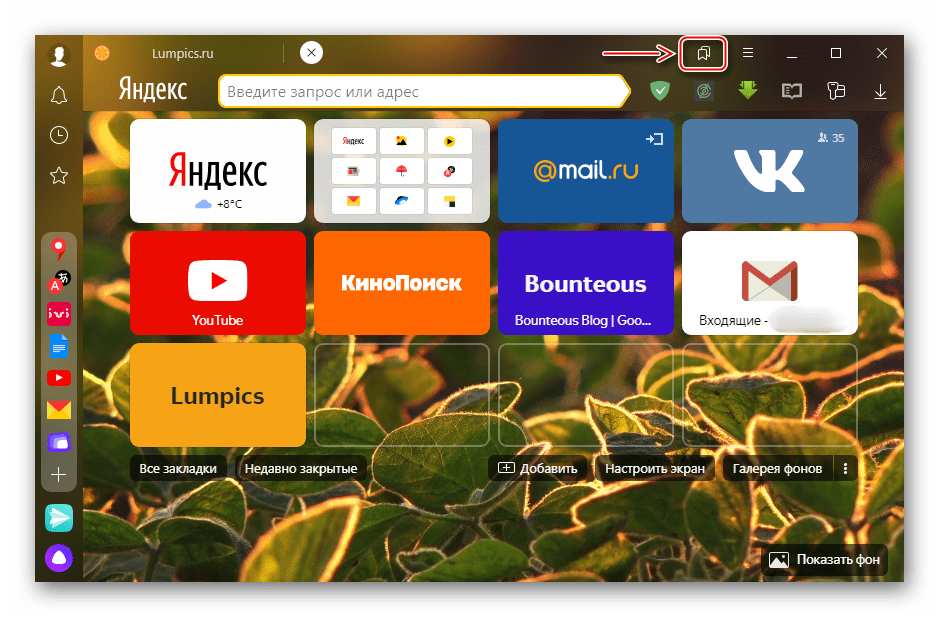Open the teal paper-plane messenger icon
The height and width of the screenshot is (617, 939).
click(x=59, y=518)
